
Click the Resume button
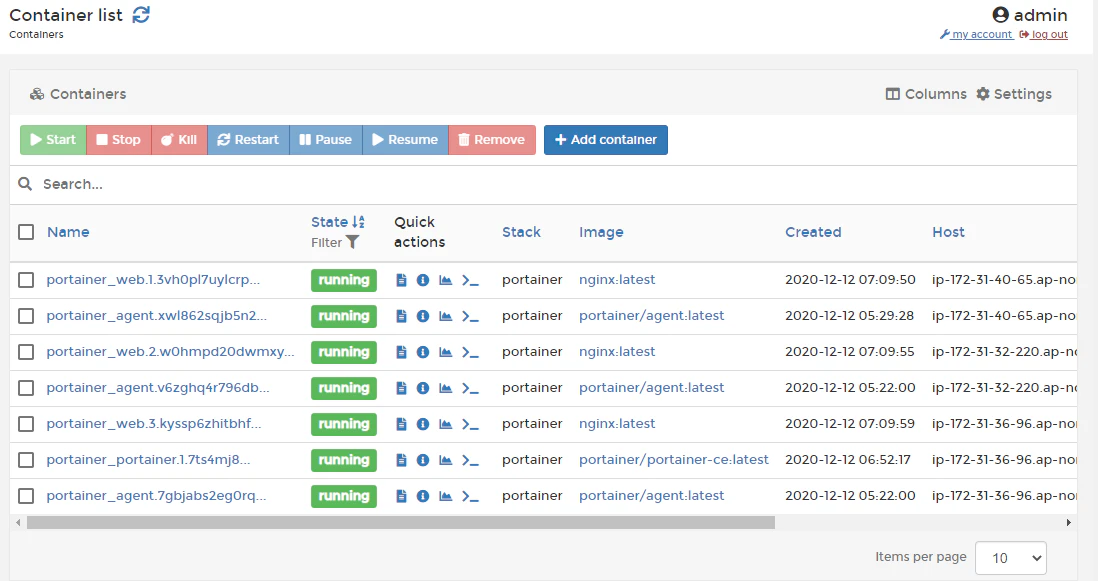[x=405, y=140]
